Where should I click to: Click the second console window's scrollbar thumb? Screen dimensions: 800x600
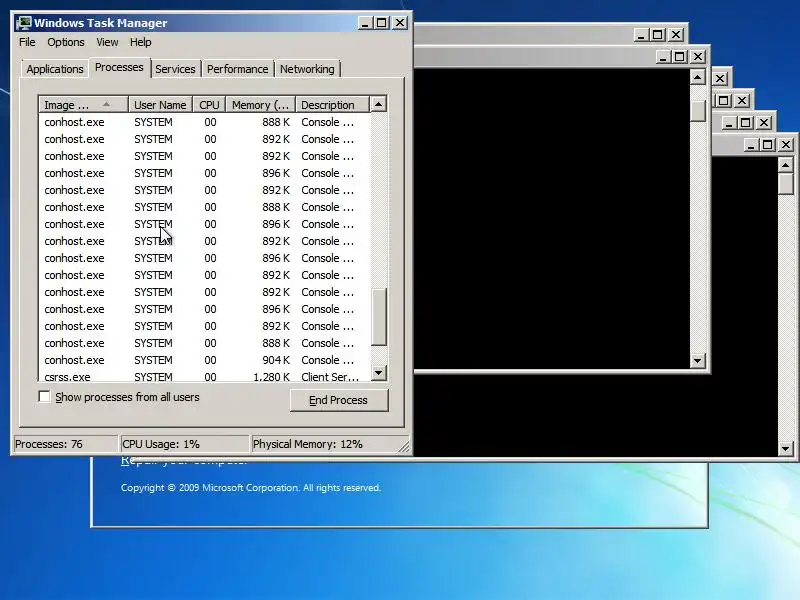(697, 111)
